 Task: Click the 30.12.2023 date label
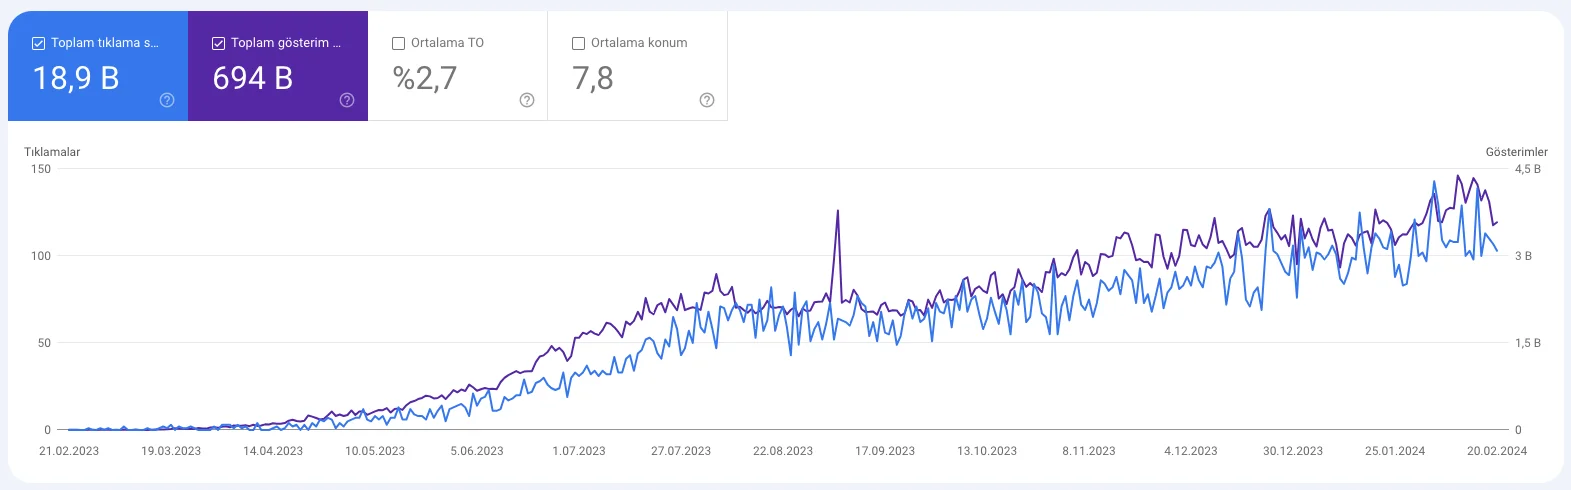1293,451
